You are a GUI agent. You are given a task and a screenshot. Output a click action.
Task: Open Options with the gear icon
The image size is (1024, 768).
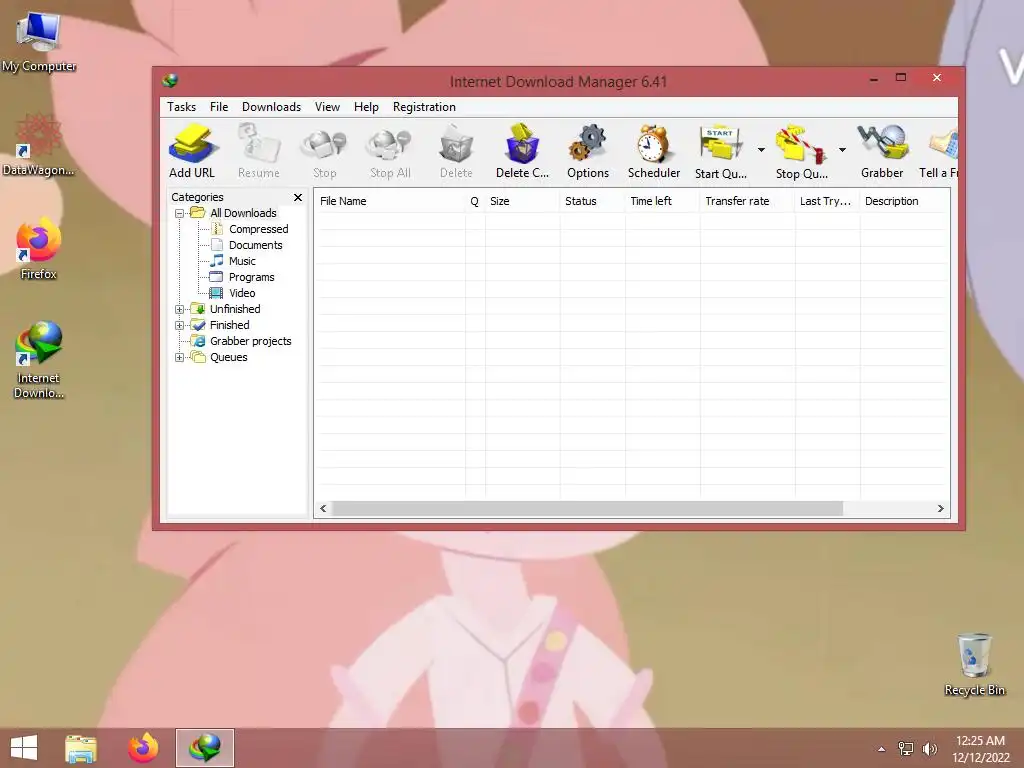pyautogui.click(x=588, y=152)
